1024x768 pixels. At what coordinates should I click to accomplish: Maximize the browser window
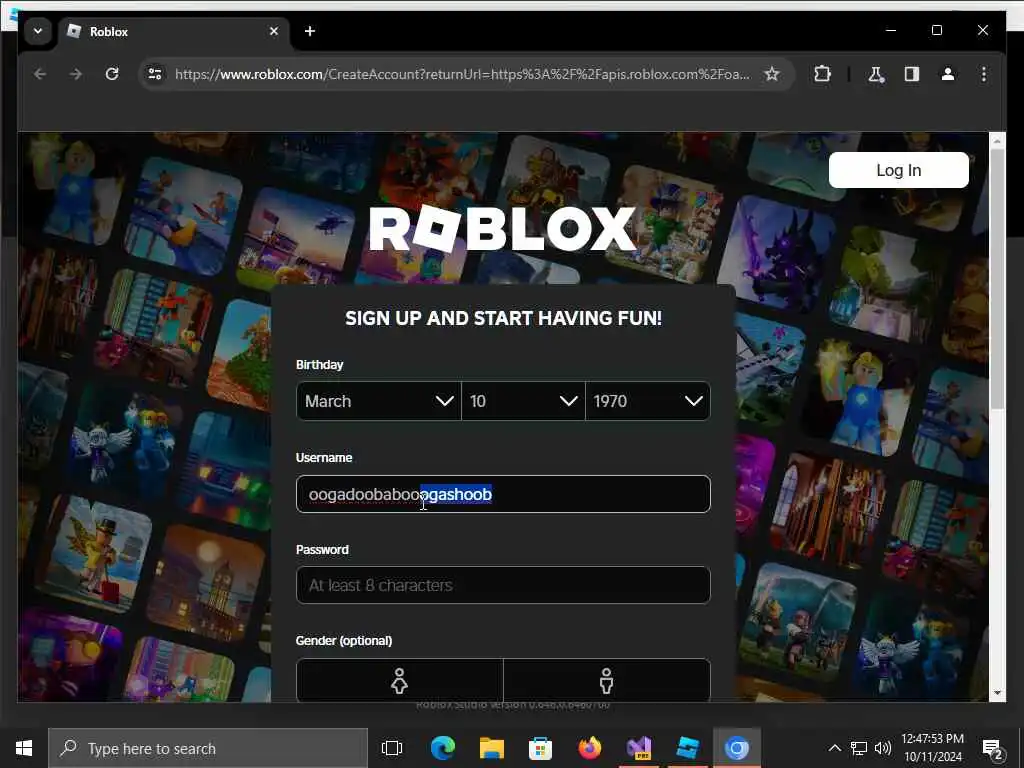click(936, 31)
